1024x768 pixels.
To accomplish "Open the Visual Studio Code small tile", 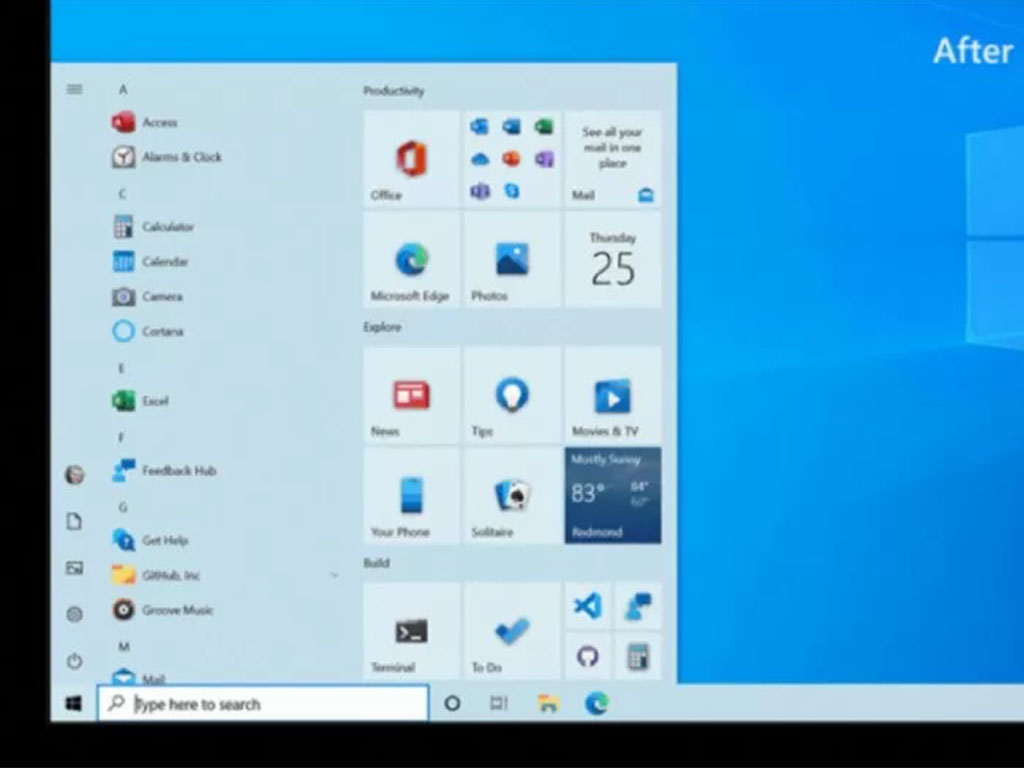I will (x=588, y=606).
